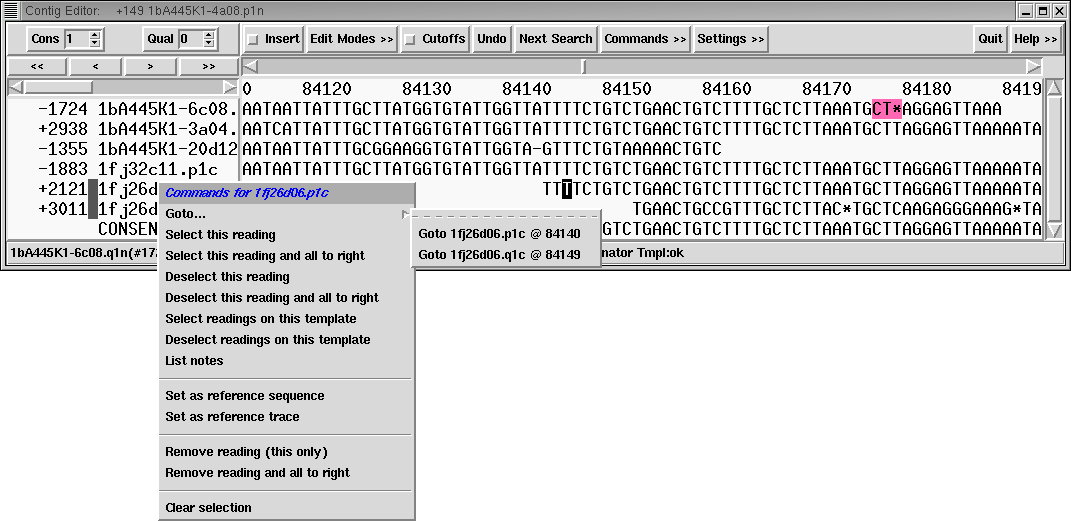Click the single step right > button
1071x521 pixels.
(x=151, y=67)
